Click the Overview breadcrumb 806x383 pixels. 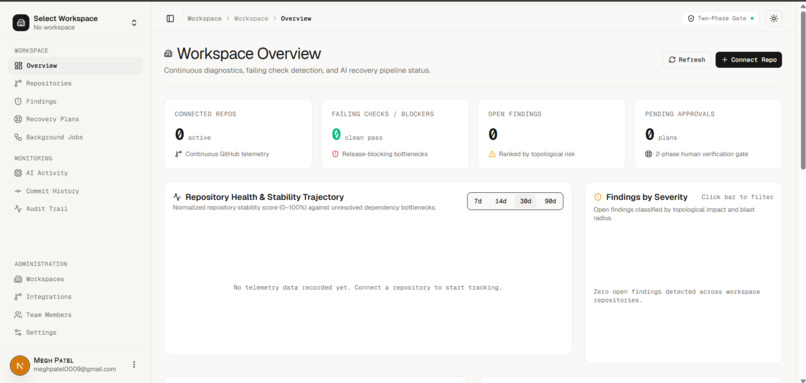point(296,19)
